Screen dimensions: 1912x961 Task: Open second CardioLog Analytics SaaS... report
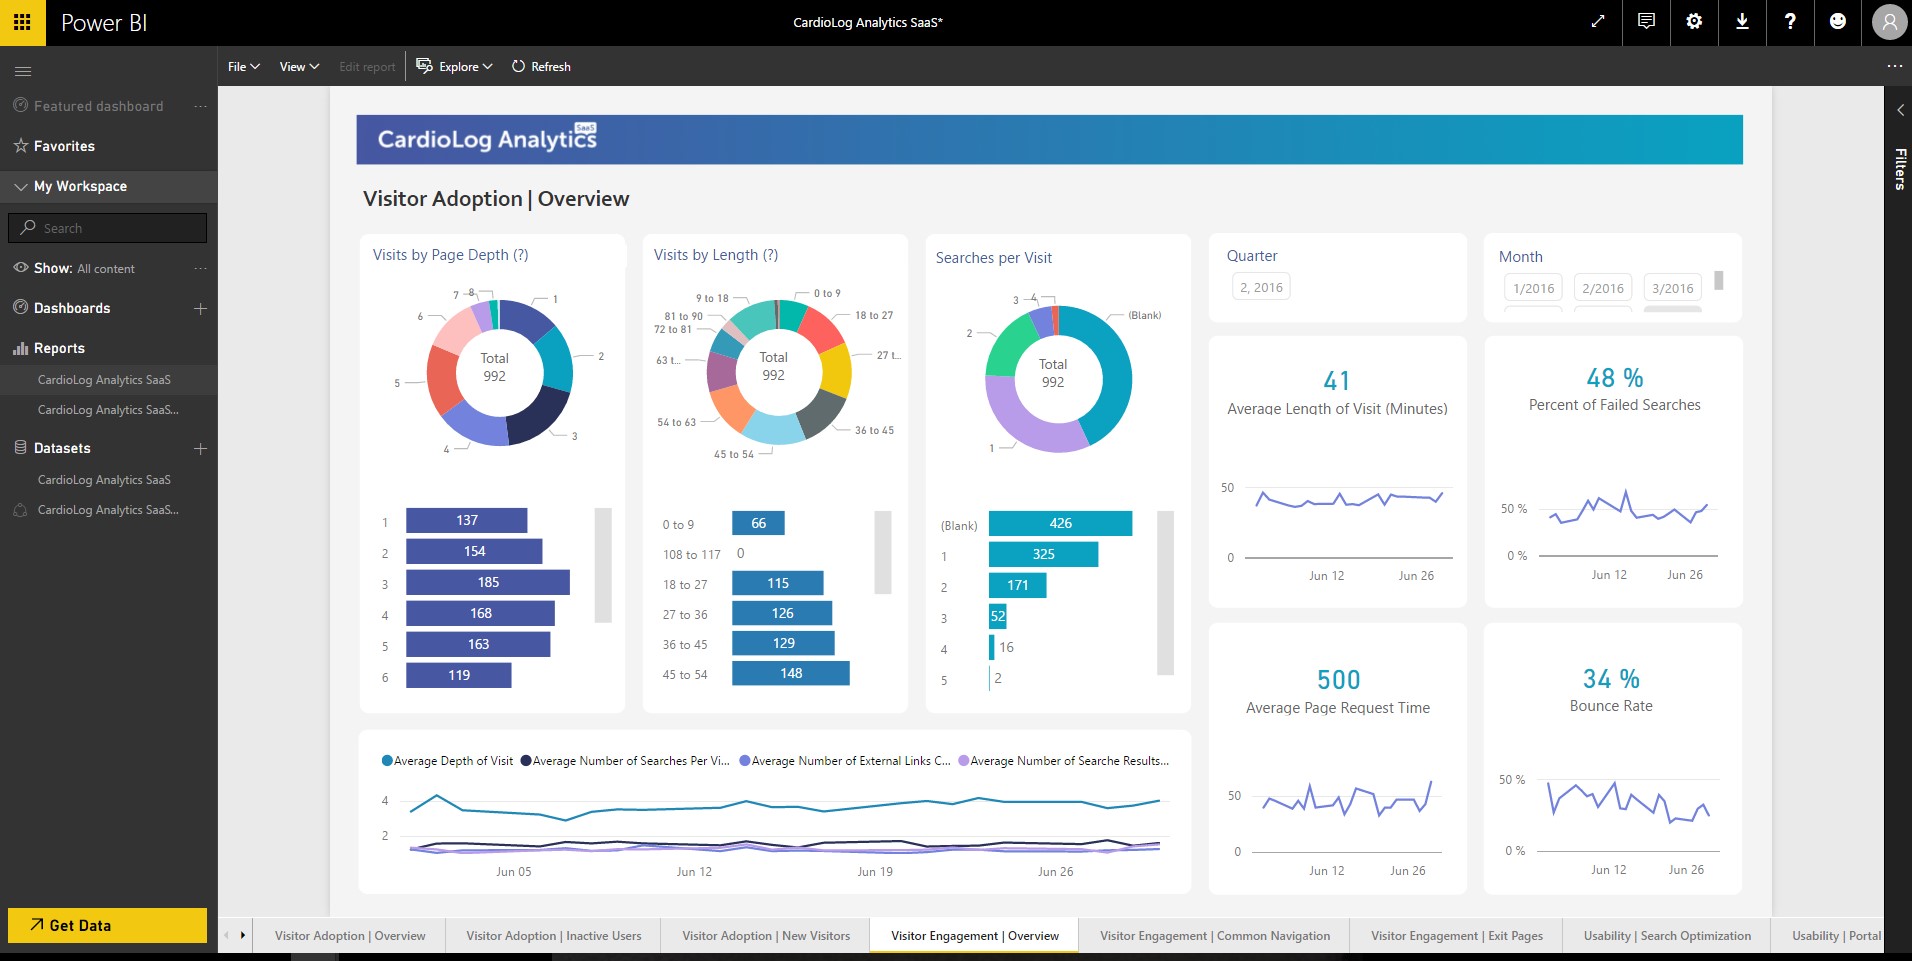(108, 410)
